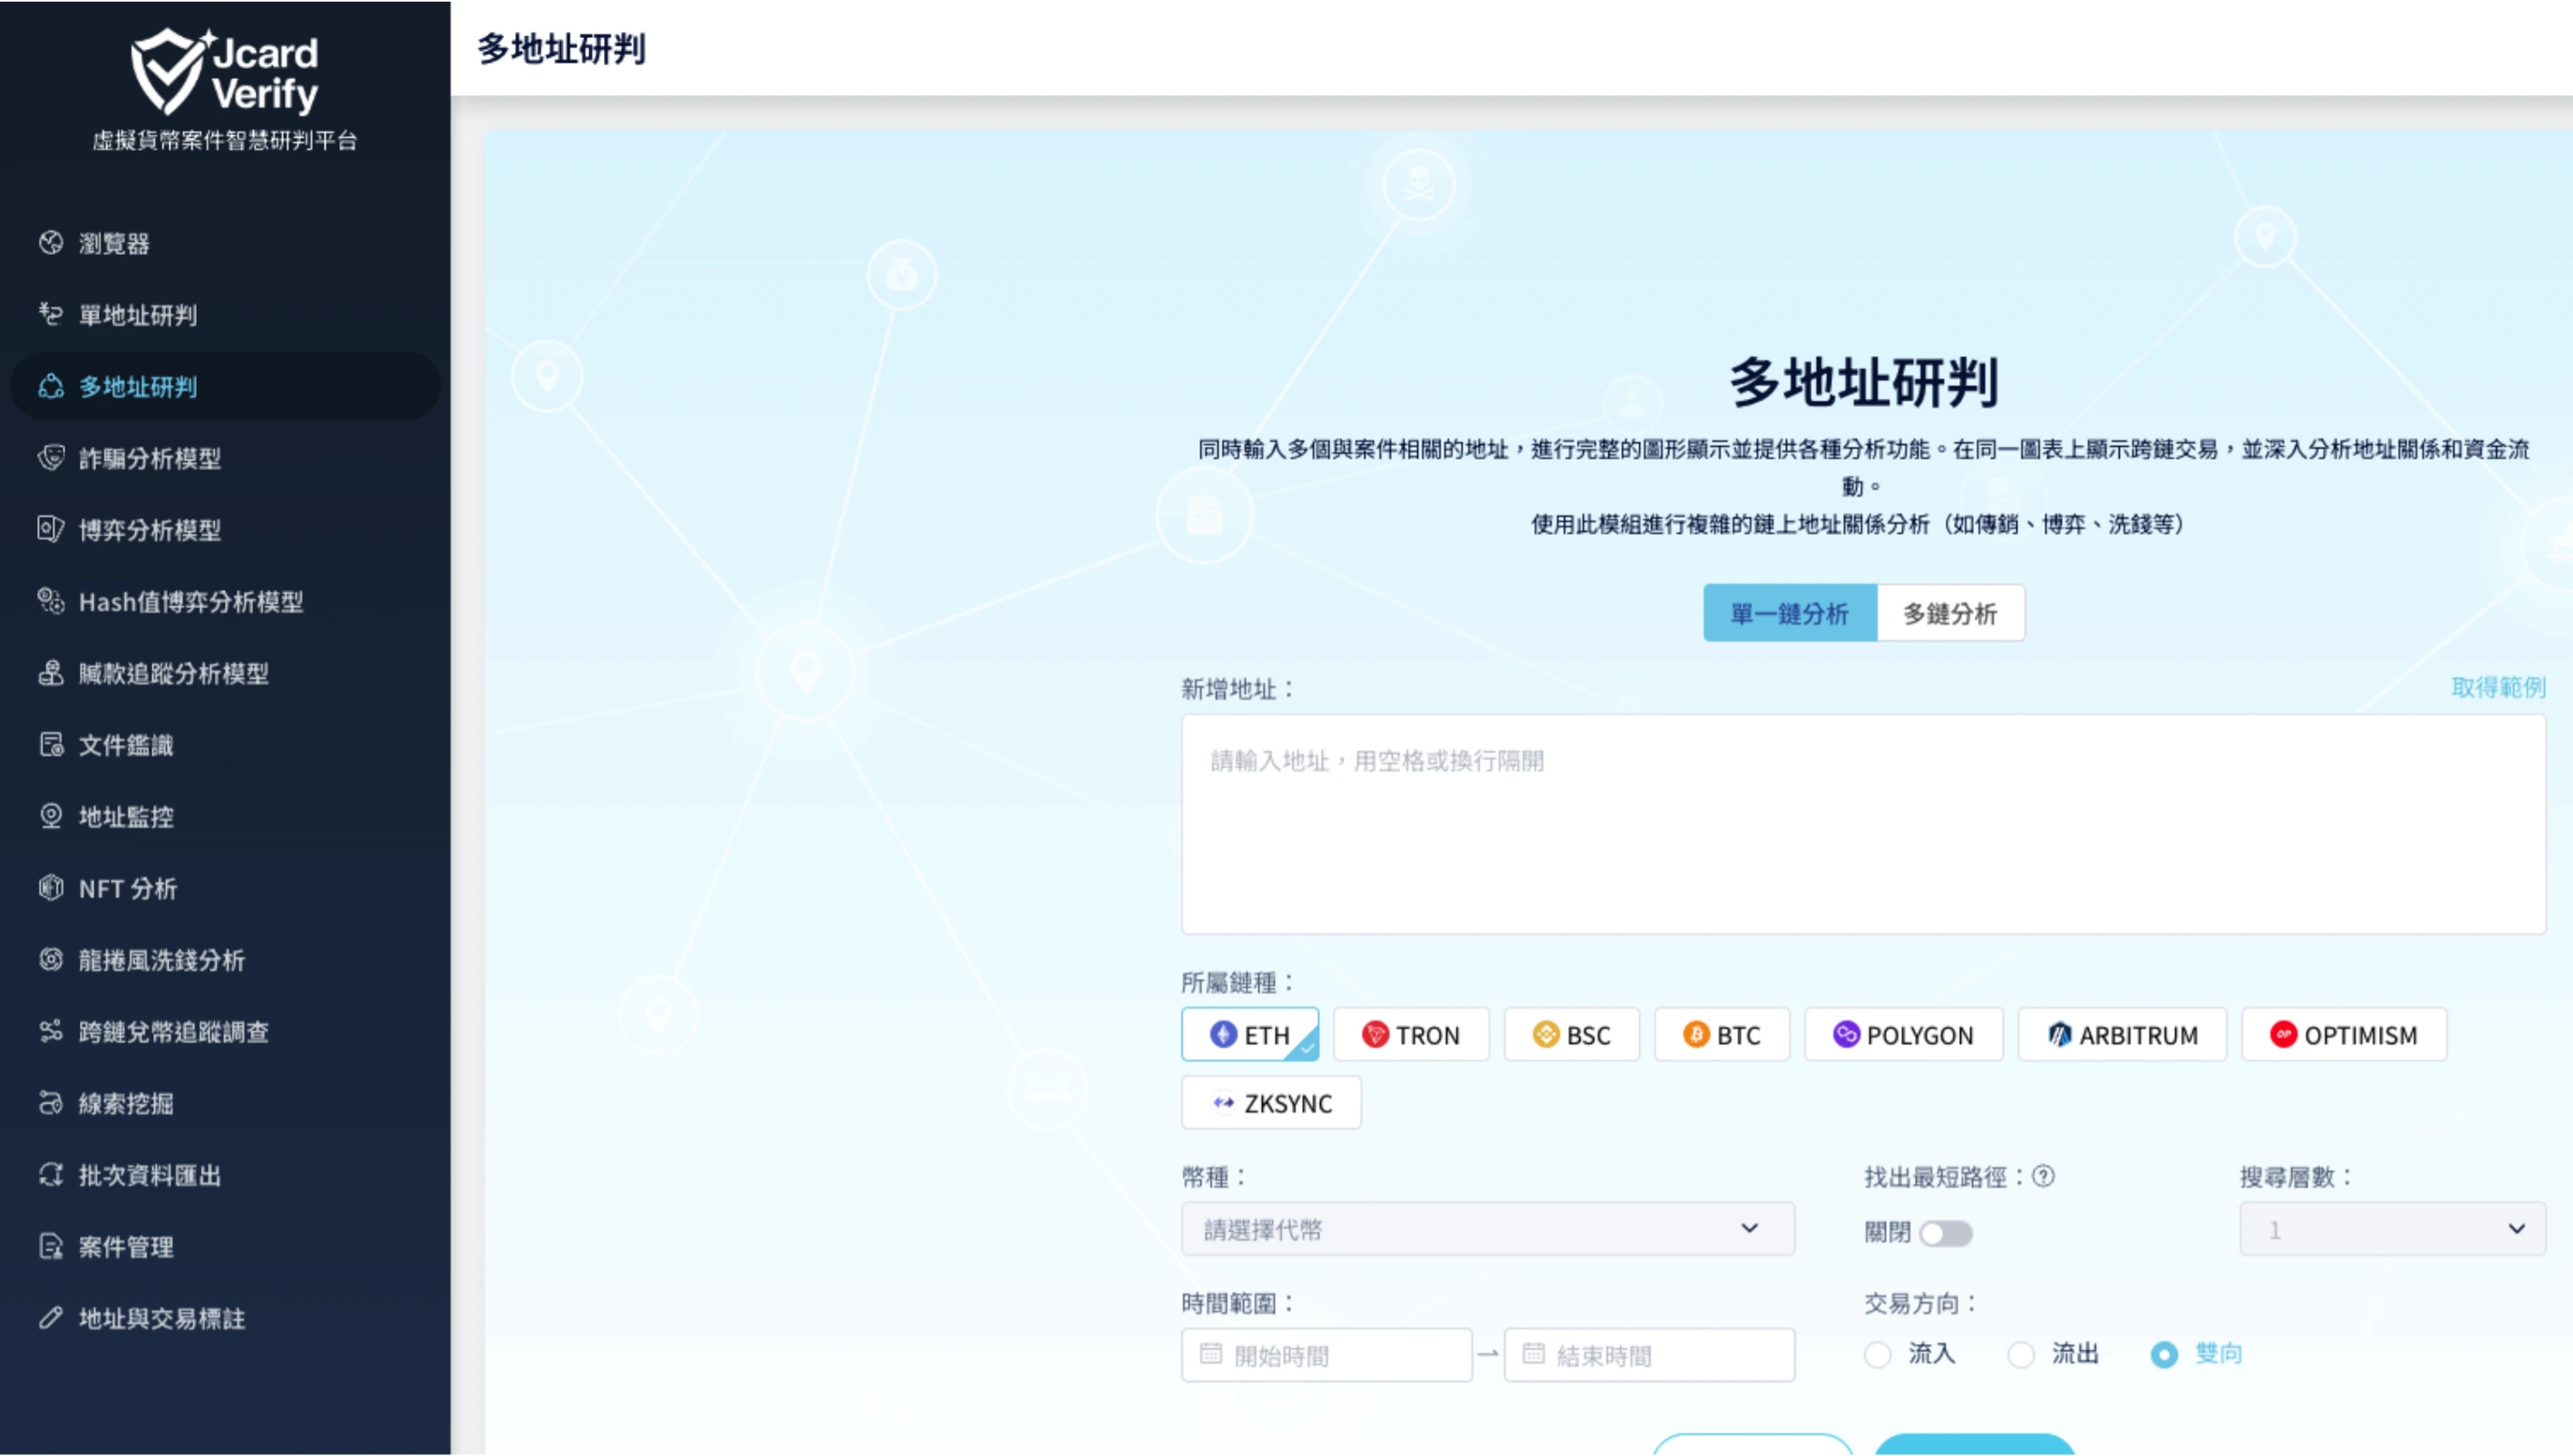The image size is (2573, 1456).
Task: Click the 跨鏈兌幣追蹤調查 icon
Action: (x=51, y=1031)
